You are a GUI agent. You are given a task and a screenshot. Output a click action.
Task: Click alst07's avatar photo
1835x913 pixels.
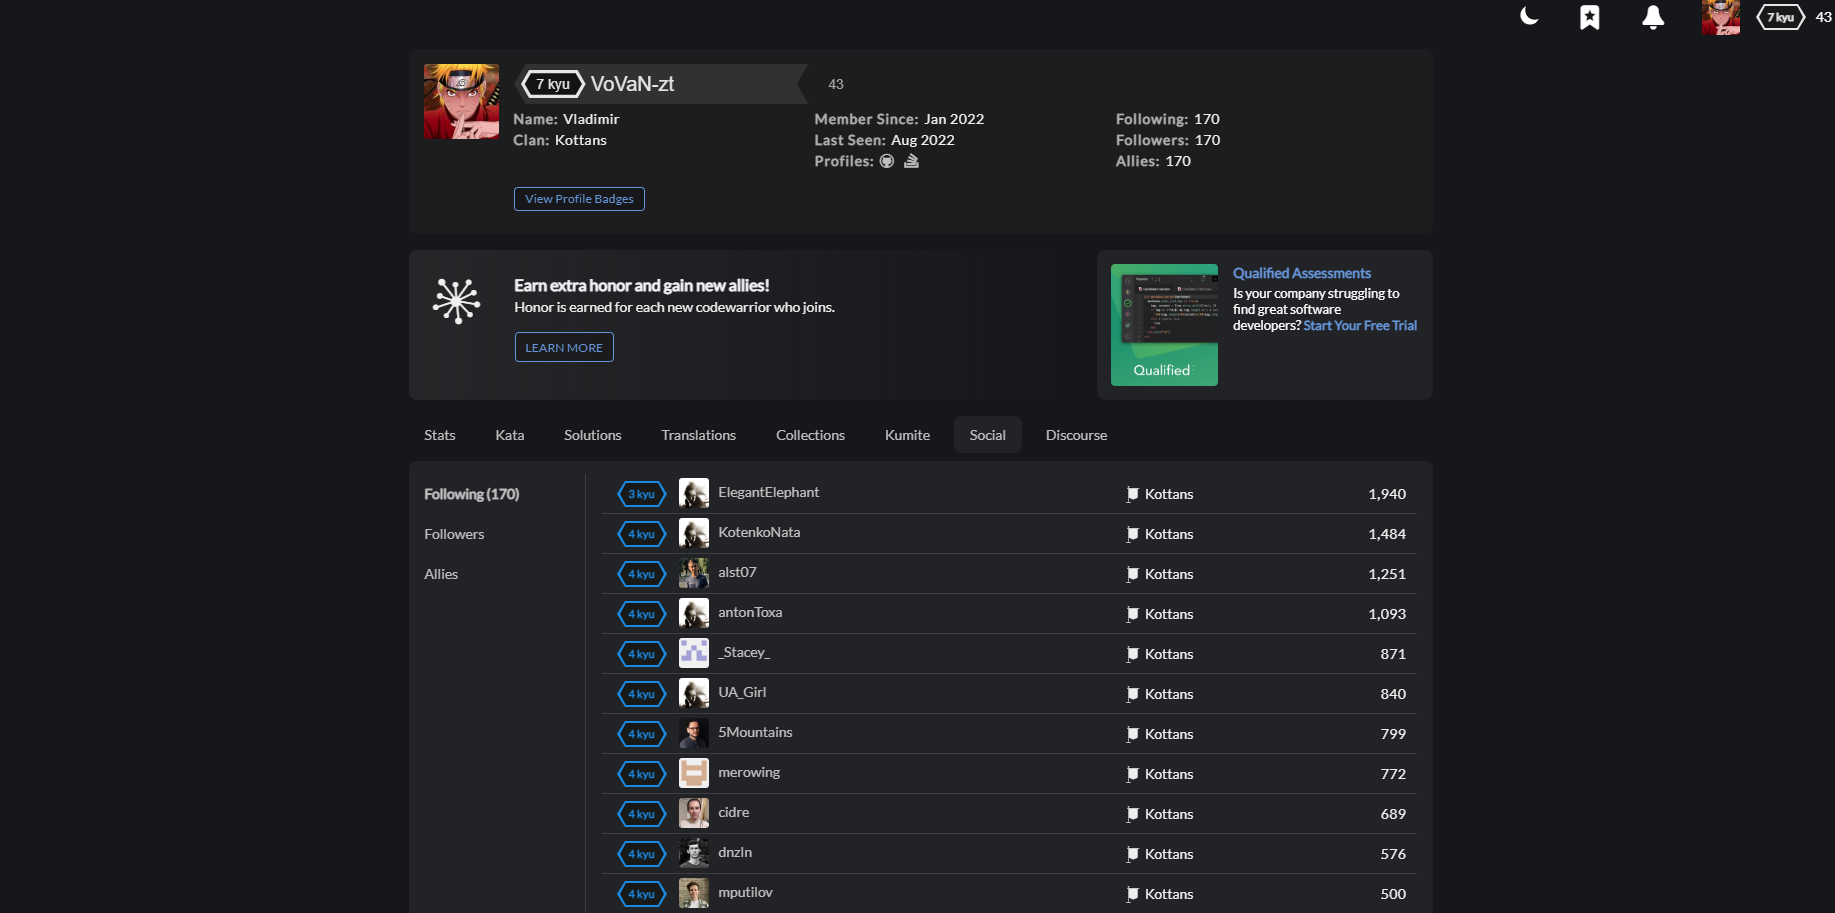tap(694, 573)
